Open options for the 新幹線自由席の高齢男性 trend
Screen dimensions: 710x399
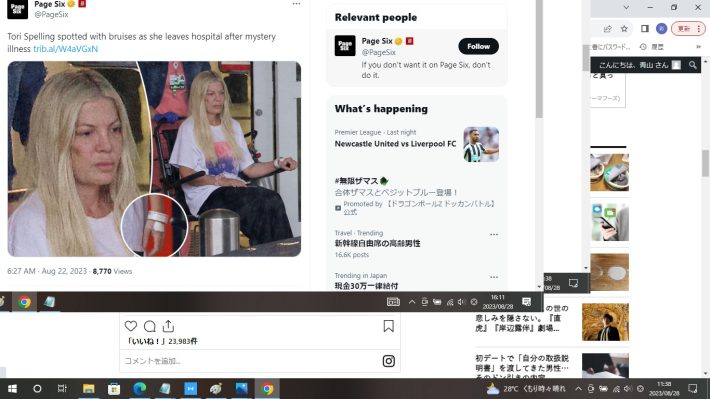pyautogui.click(x=494, y=235)
